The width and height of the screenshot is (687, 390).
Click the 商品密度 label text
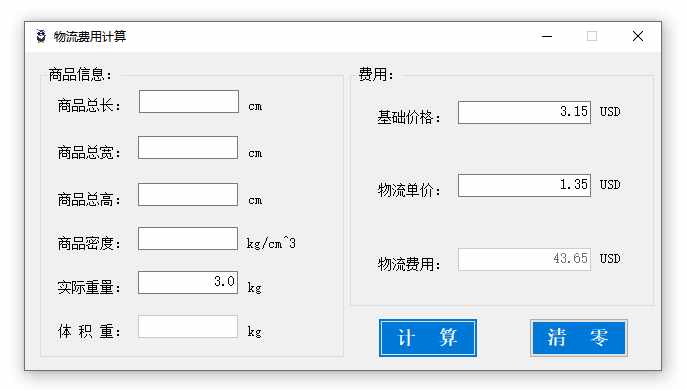[89, 243]
